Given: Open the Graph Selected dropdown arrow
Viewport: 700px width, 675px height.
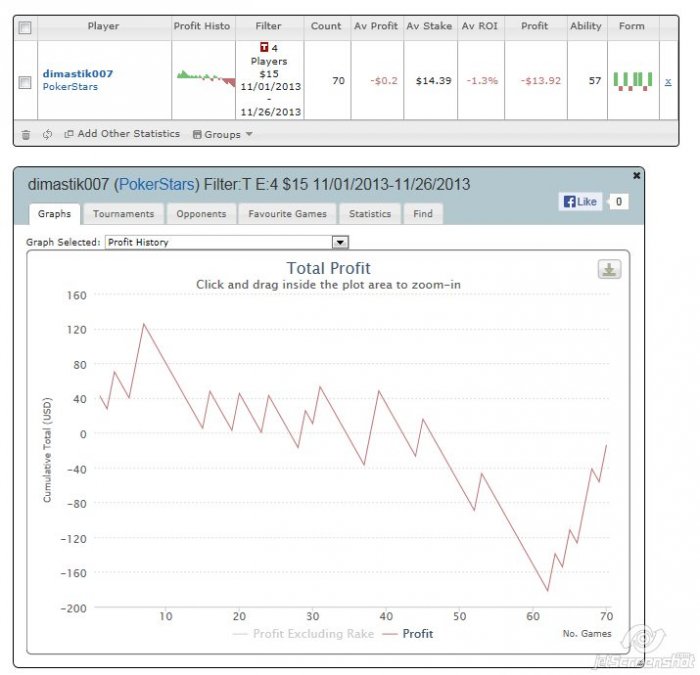Looking at the screenshot, I should click(x=340, y=242).
